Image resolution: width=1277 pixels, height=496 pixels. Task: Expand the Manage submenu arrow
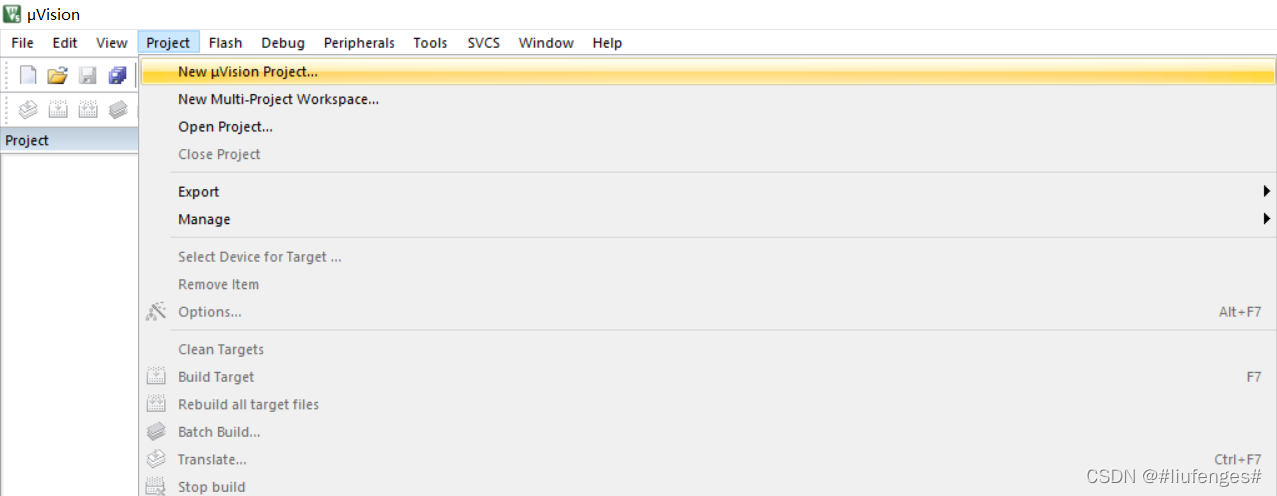tap(1266, 219)
